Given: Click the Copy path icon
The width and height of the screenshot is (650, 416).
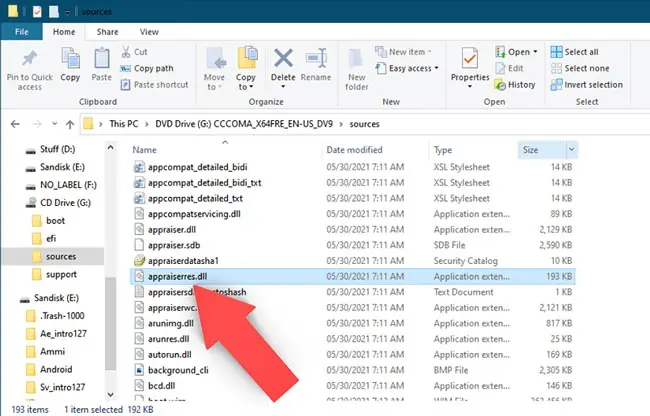Looking at the screenshot, I should [125, 68].
